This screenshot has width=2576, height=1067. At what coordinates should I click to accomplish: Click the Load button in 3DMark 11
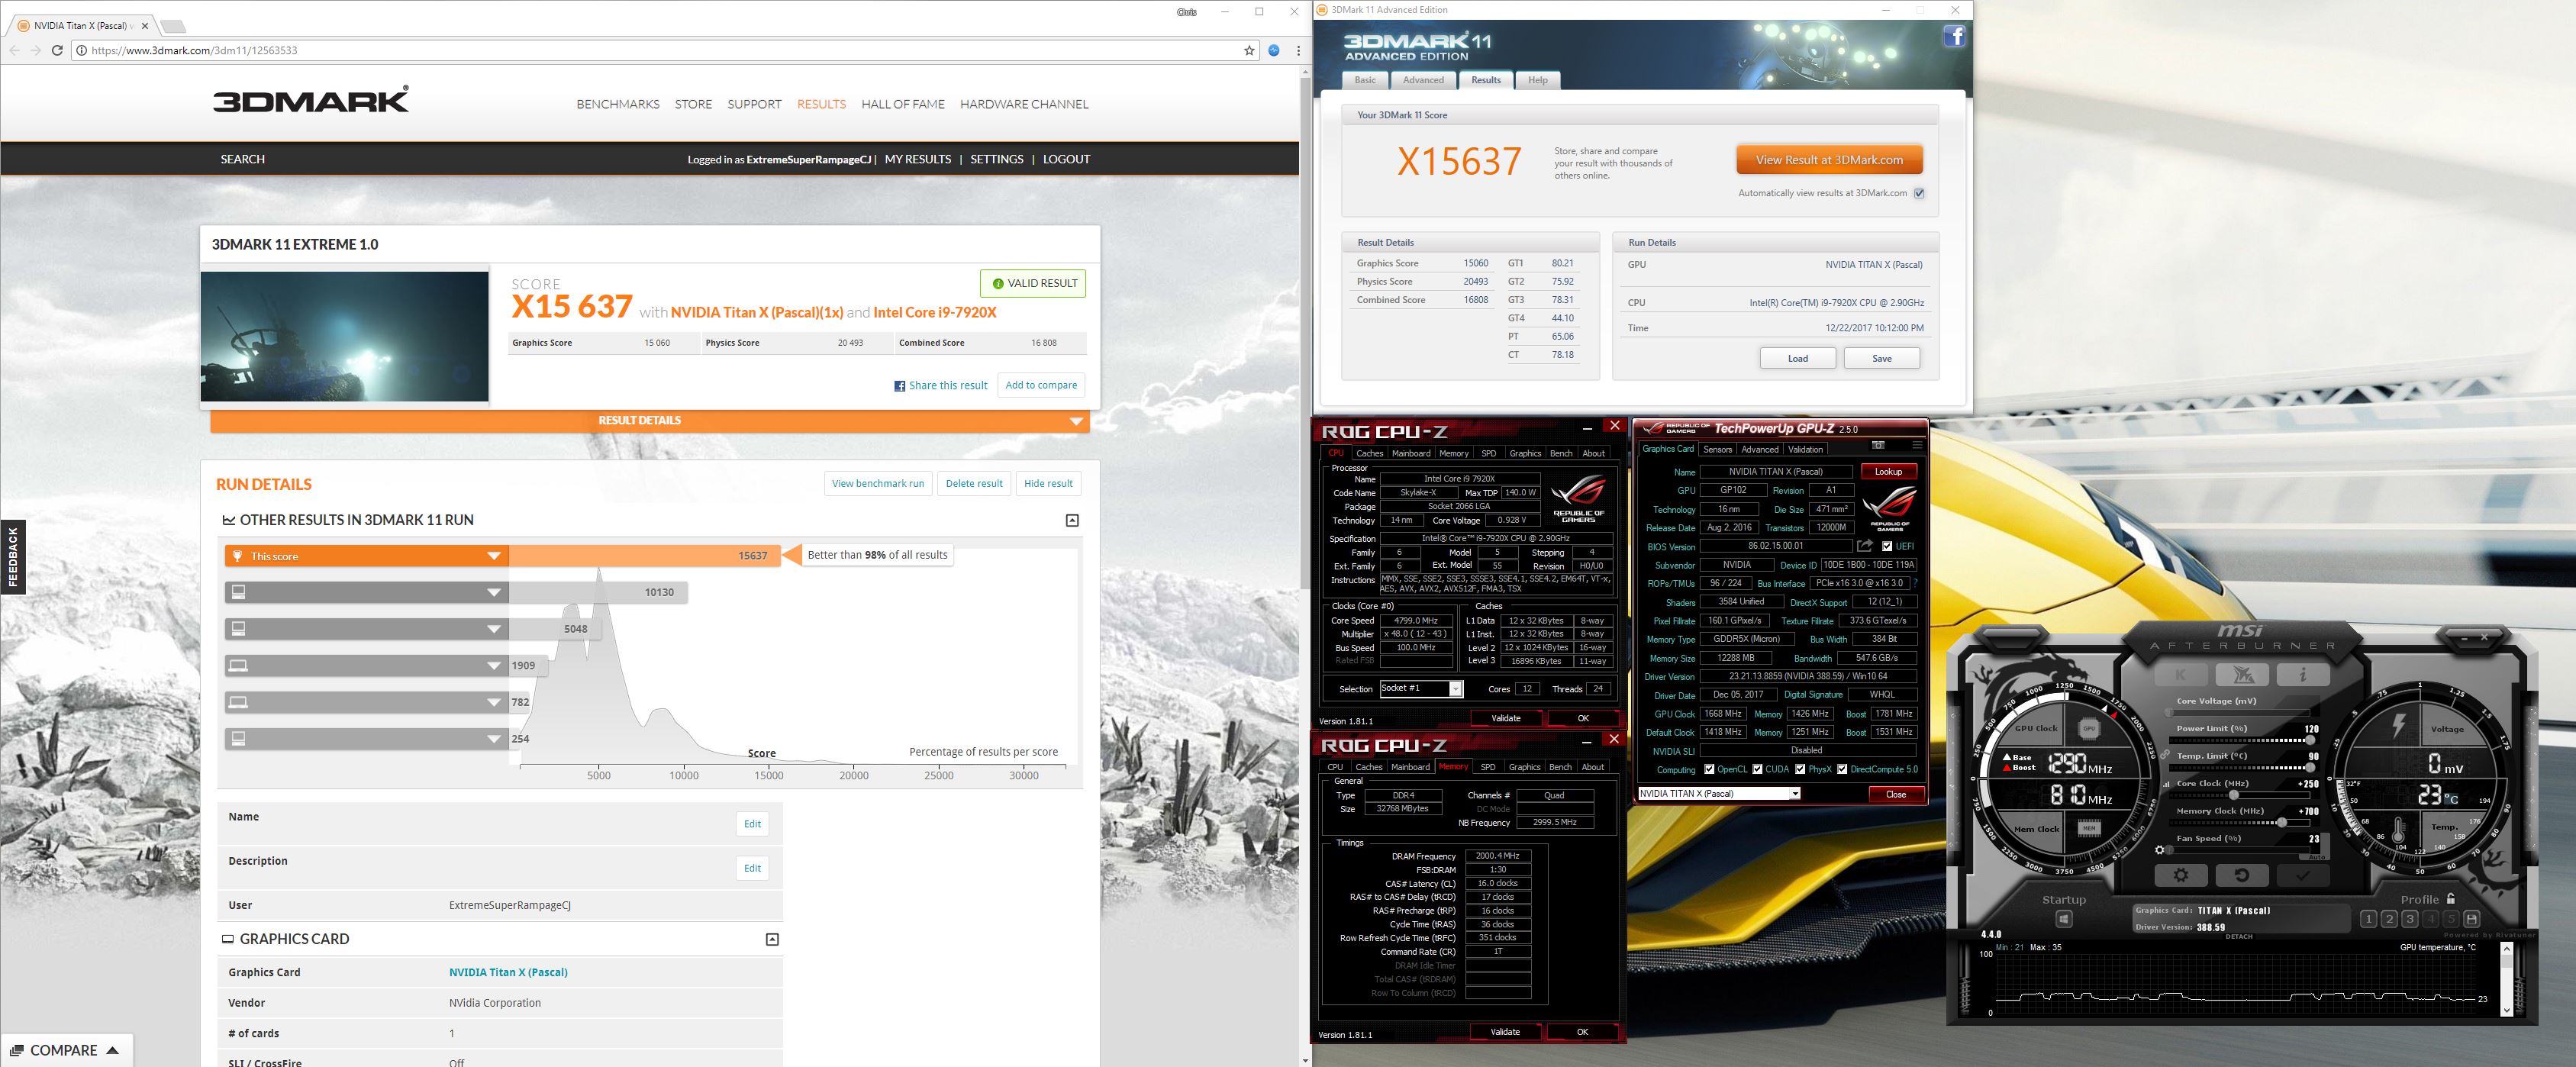1798,358
